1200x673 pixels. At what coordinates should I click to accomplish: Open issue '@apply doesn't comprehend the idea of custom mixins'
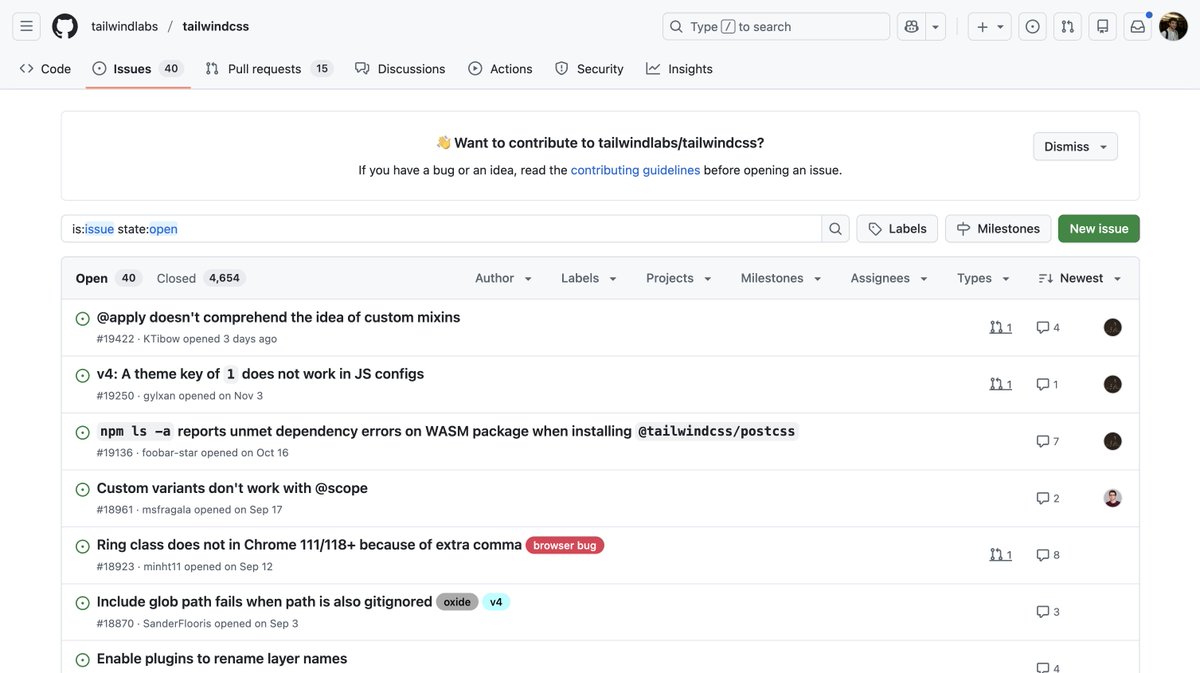[x=278, y=317]
